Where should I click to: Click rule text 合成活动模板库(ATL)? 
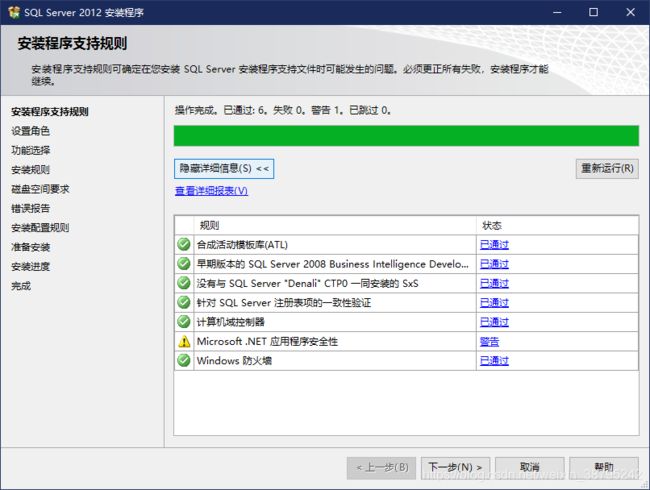[242, 245]
